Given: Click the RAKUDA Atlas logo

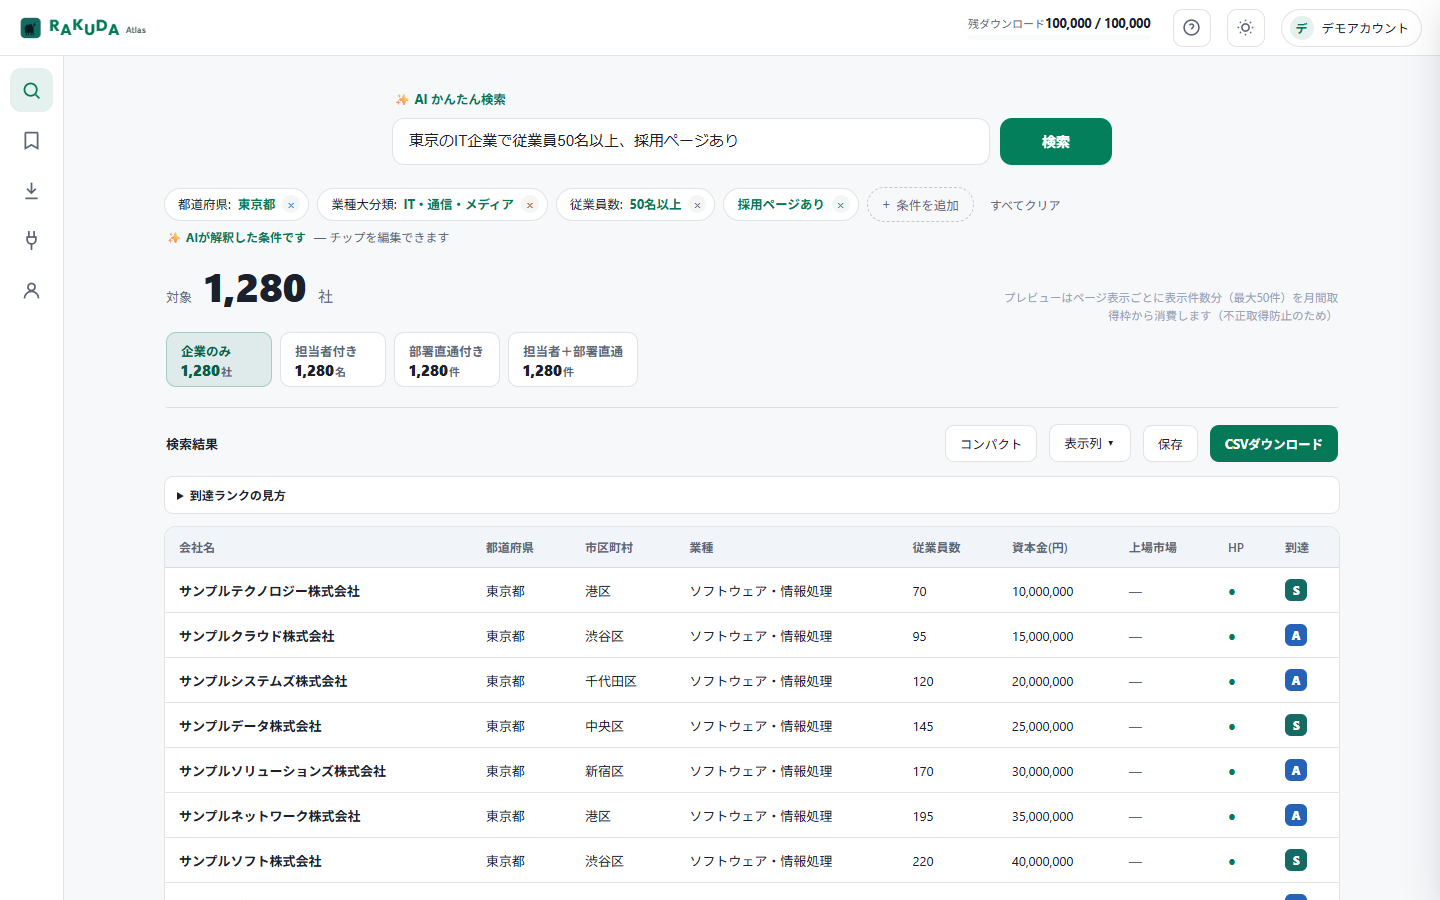Looking at the screenshot, I should (84, 28).
